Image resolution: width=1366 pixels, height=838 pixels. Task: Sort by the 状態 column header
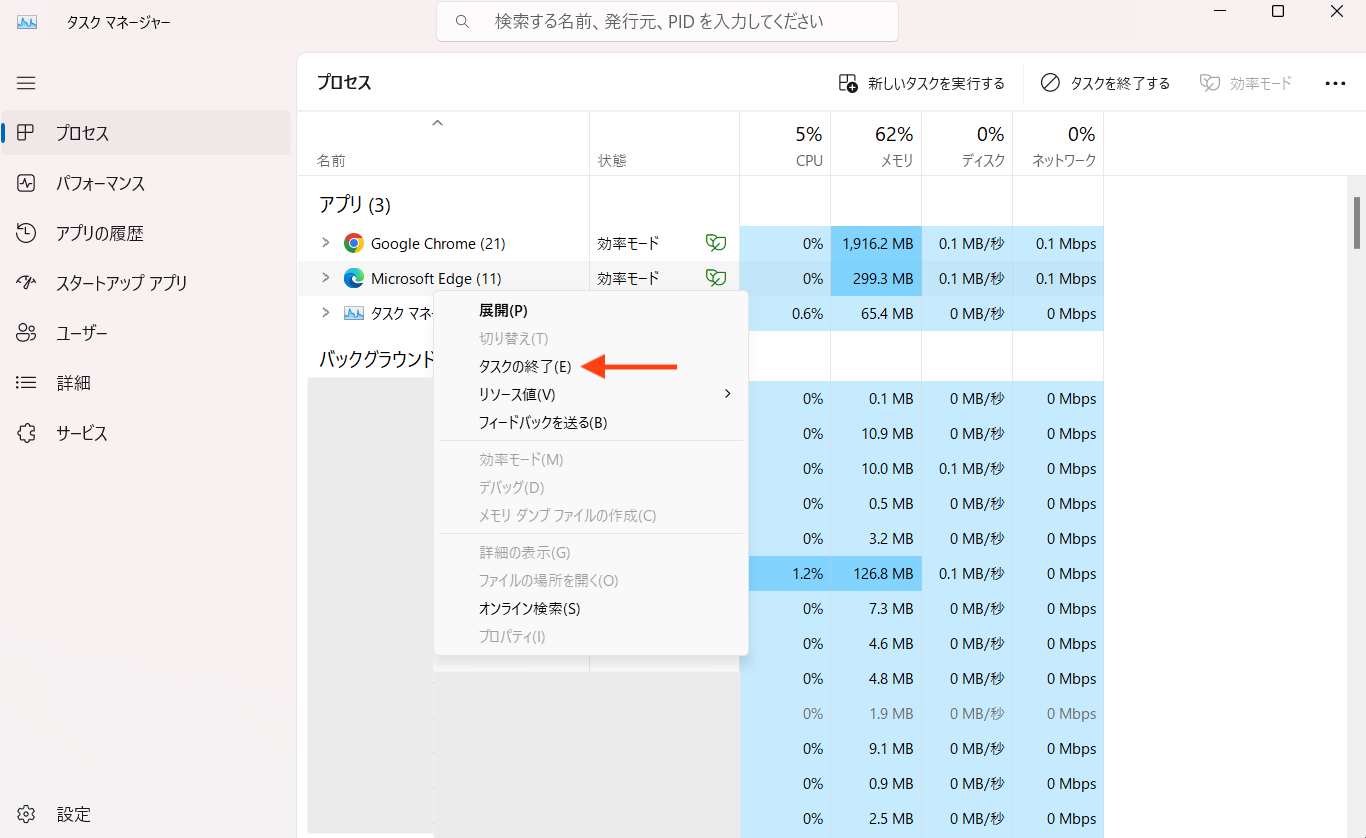[664, 144]
